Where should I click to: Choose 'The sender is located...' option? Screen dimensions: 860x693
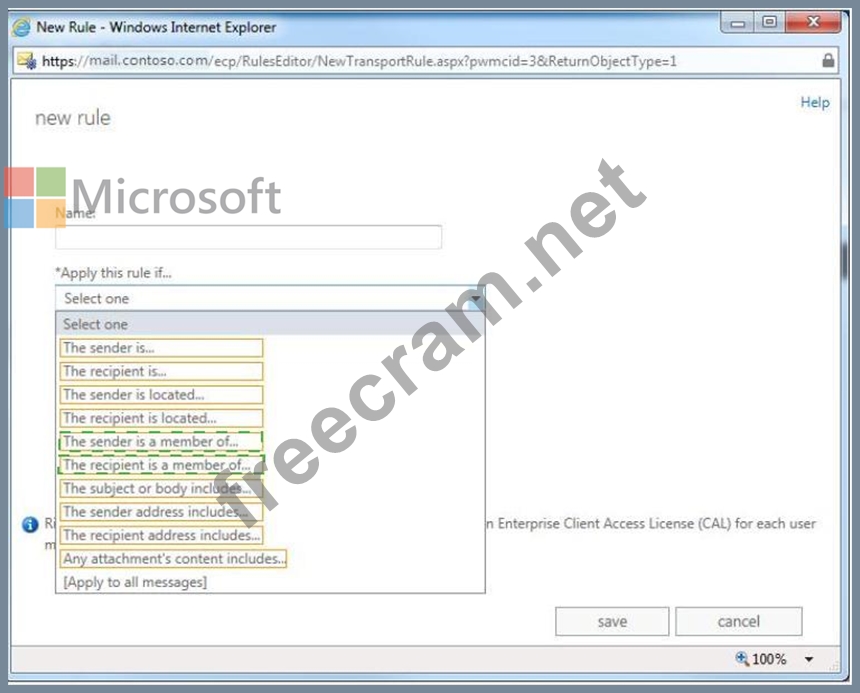(161, 395)
